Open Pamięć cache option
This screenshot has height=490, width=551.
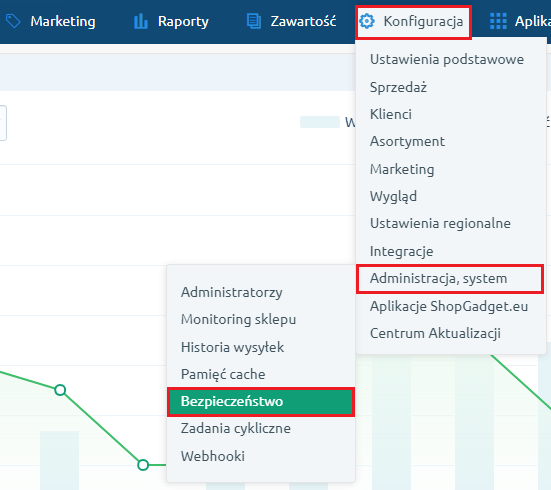[x=223, y=374]
